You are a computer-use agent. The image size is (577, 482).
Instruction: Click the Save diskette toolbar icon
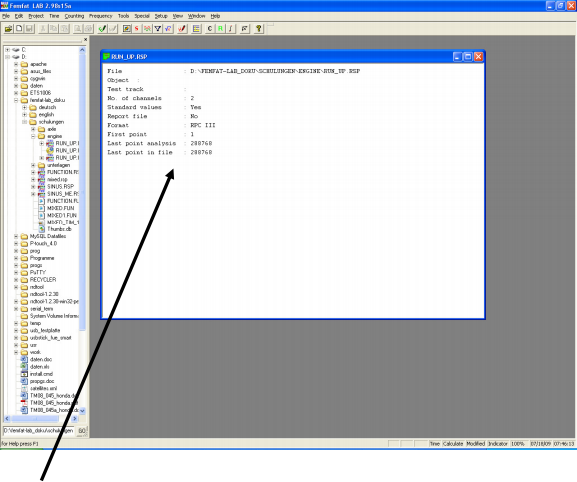pos(29,28)
